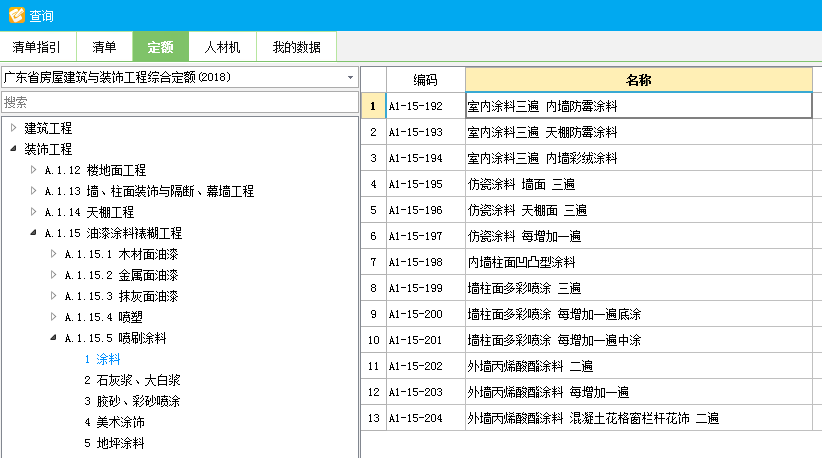This screenshot has width=822, height=458.
Task: Collapse A.1.15 油漆涂料裱糊工程 arrow
Action: coord(34,233)
